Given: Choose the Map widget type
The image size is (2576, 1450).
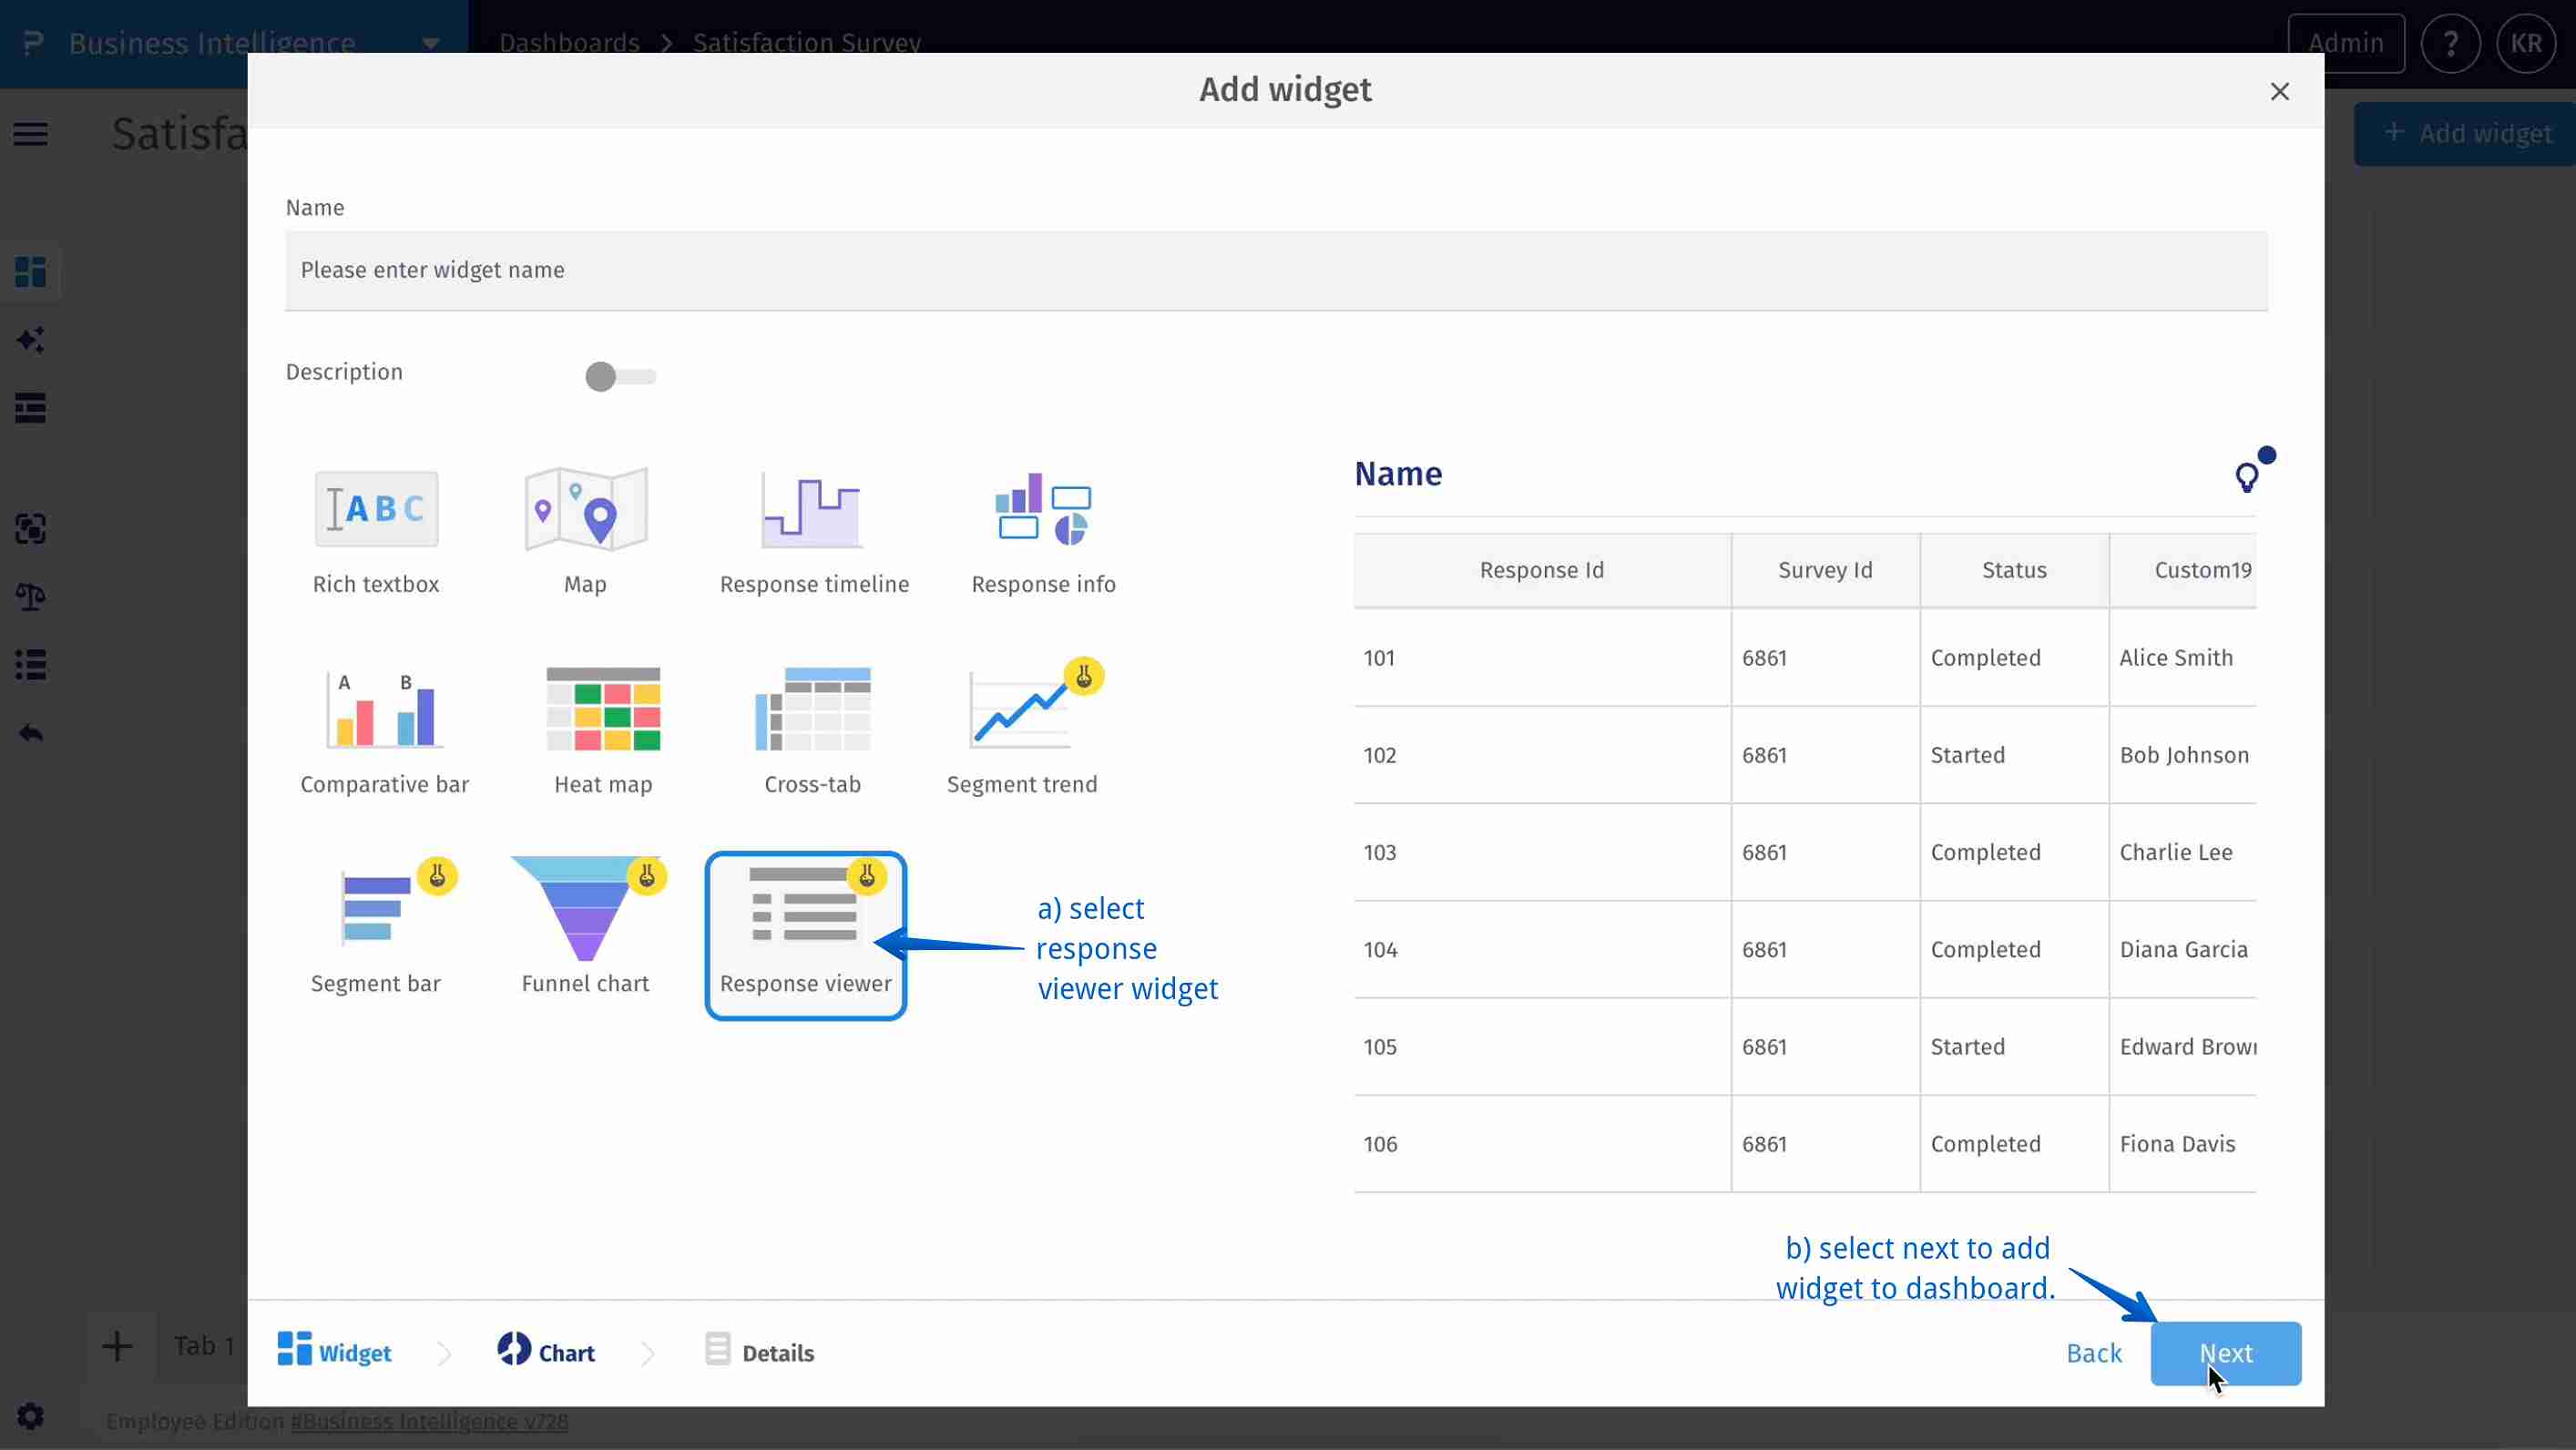Looking at the screenshot, I should tap(586, 510).
